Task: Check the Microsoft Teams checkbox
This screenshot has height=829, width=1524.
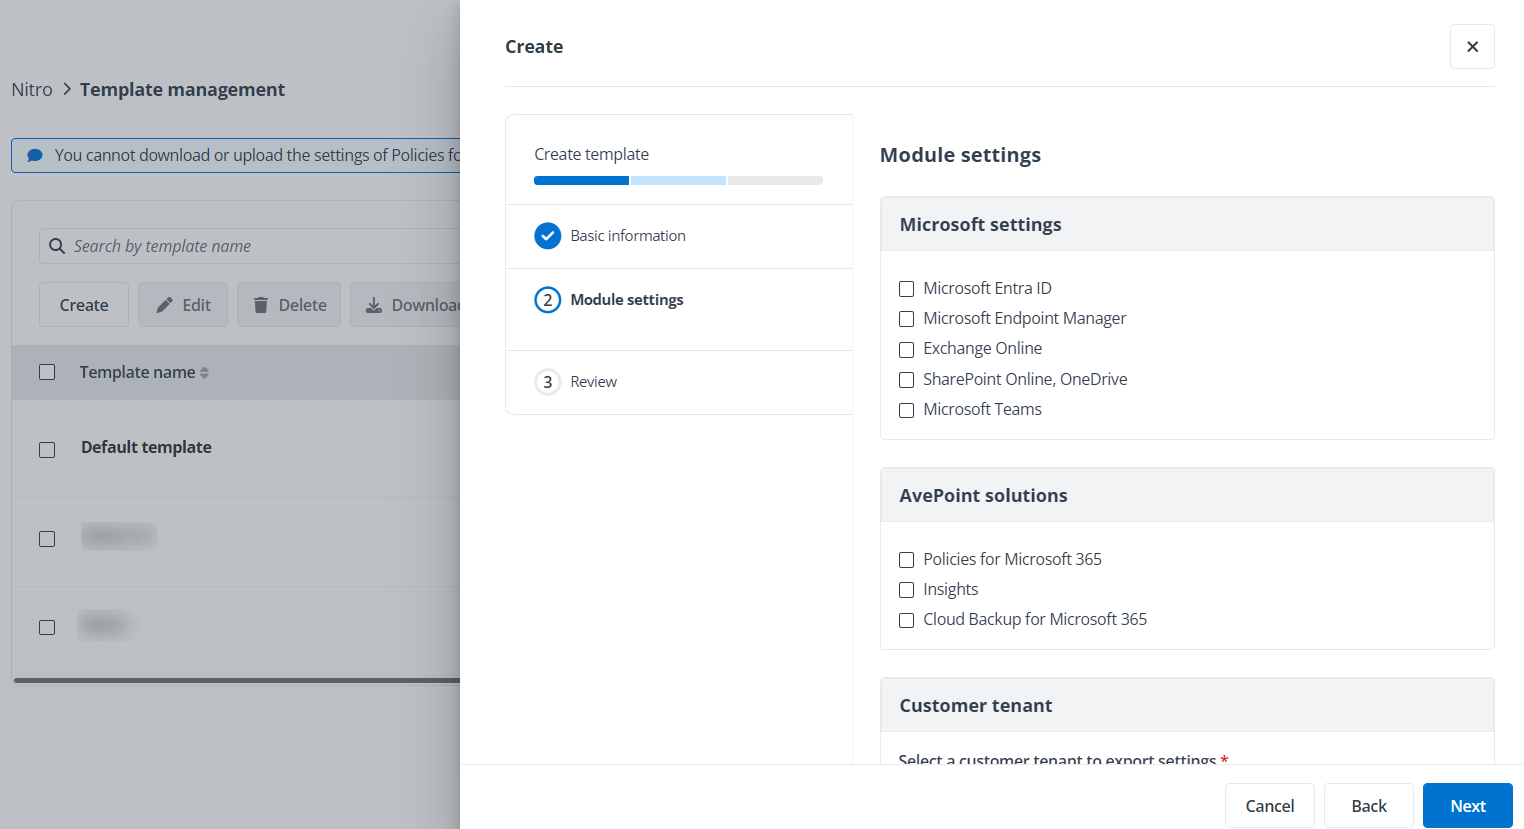Action: pyautogui.click(x=907, y=410)
